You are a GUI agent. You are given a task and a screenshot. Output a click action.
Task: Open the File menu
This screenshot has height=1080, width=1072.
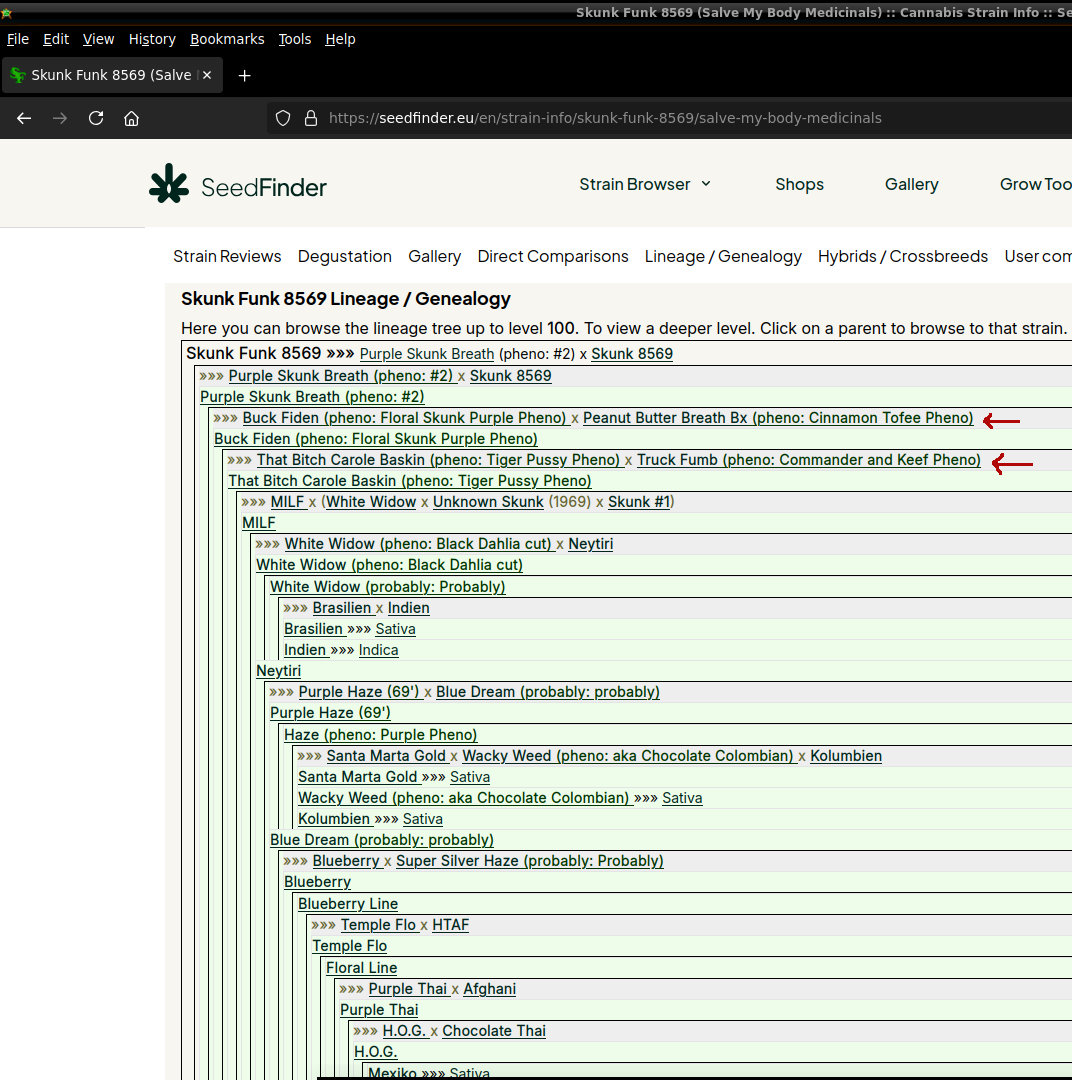(x=18, y=39)
